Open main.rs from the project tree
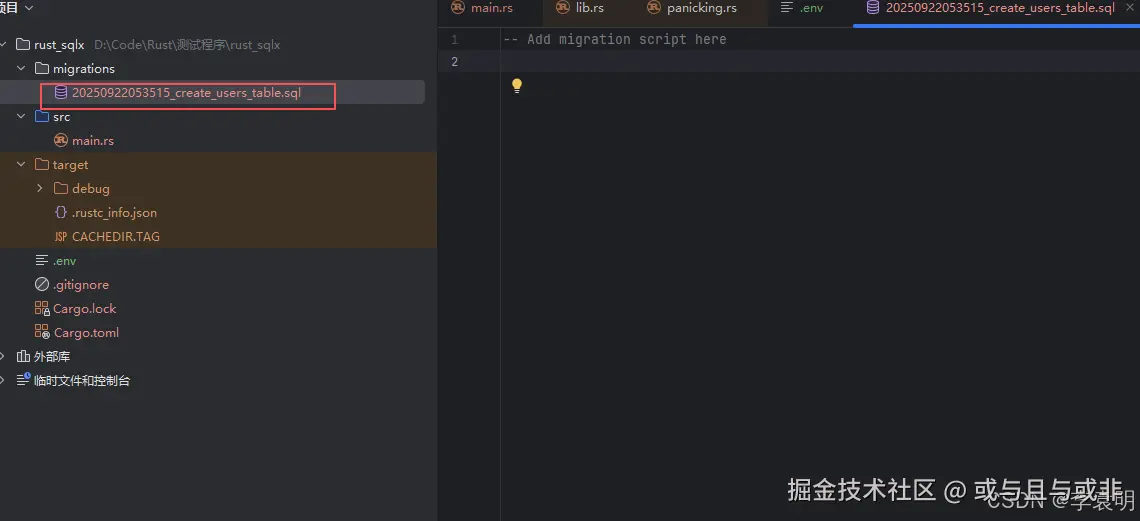 [93, 140]
